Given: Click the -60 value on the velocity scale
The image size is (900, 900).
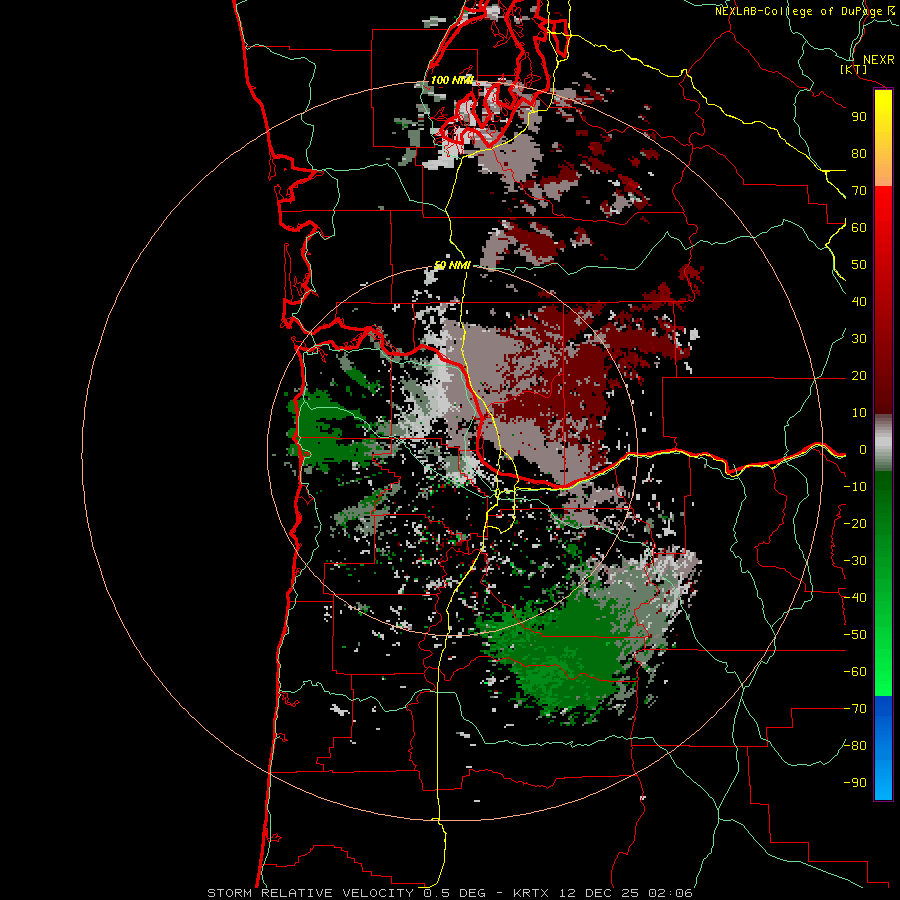Looking at the screenshot, I should coord(855,672).
